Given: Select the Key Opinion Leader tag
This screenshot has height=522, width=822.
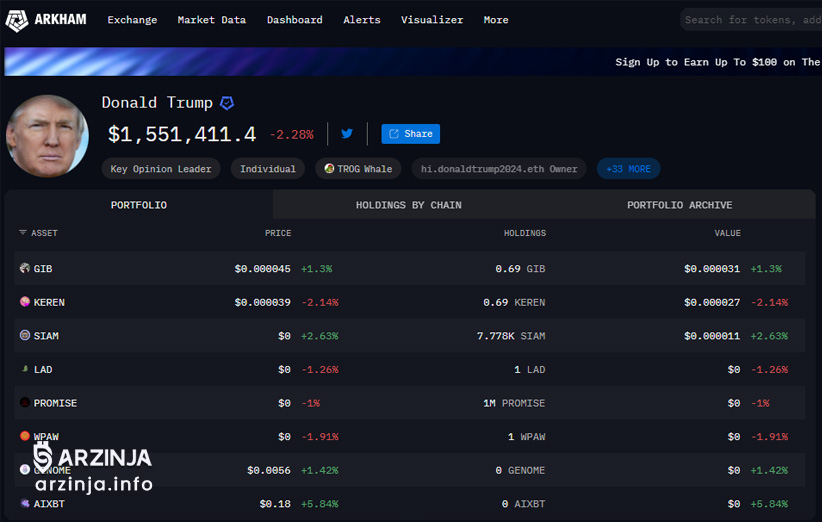Looking at the screenshot, I should tap(161, 169).
